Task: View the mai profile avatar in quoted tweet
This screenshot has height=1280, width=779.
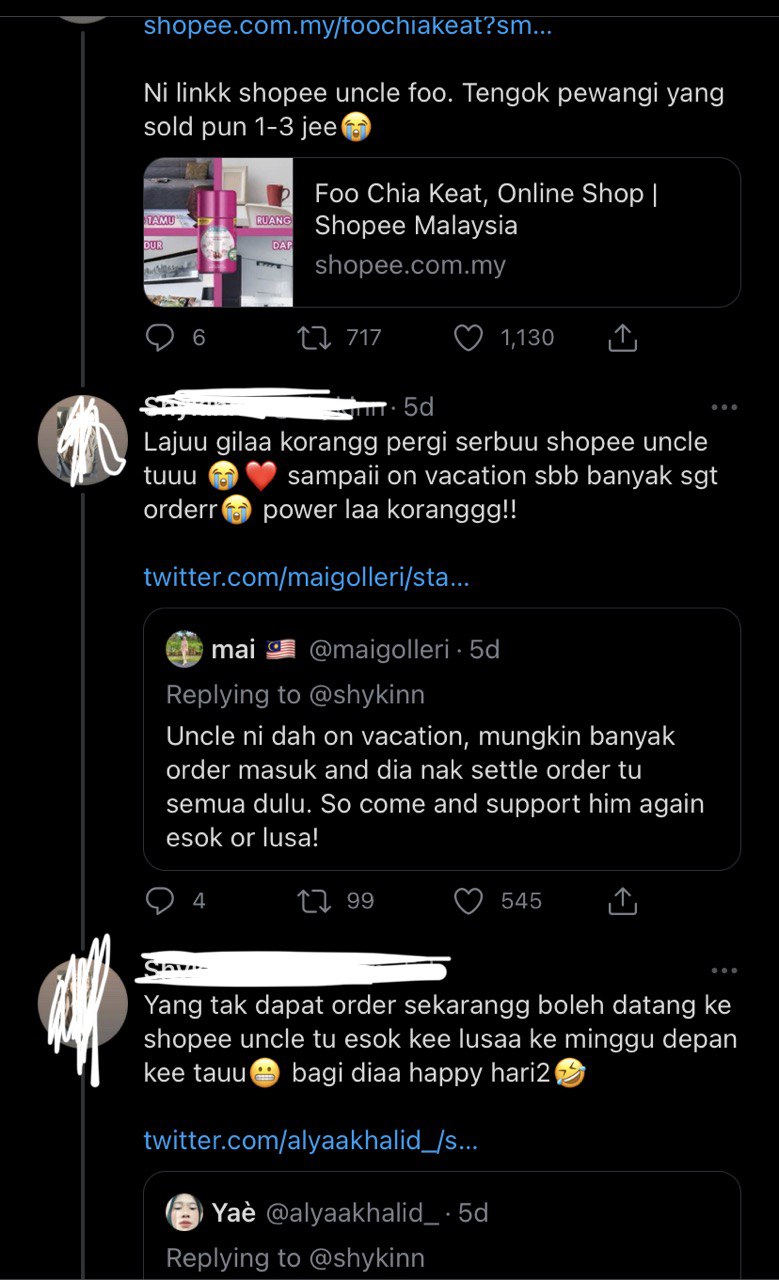Action: point(185,650)
